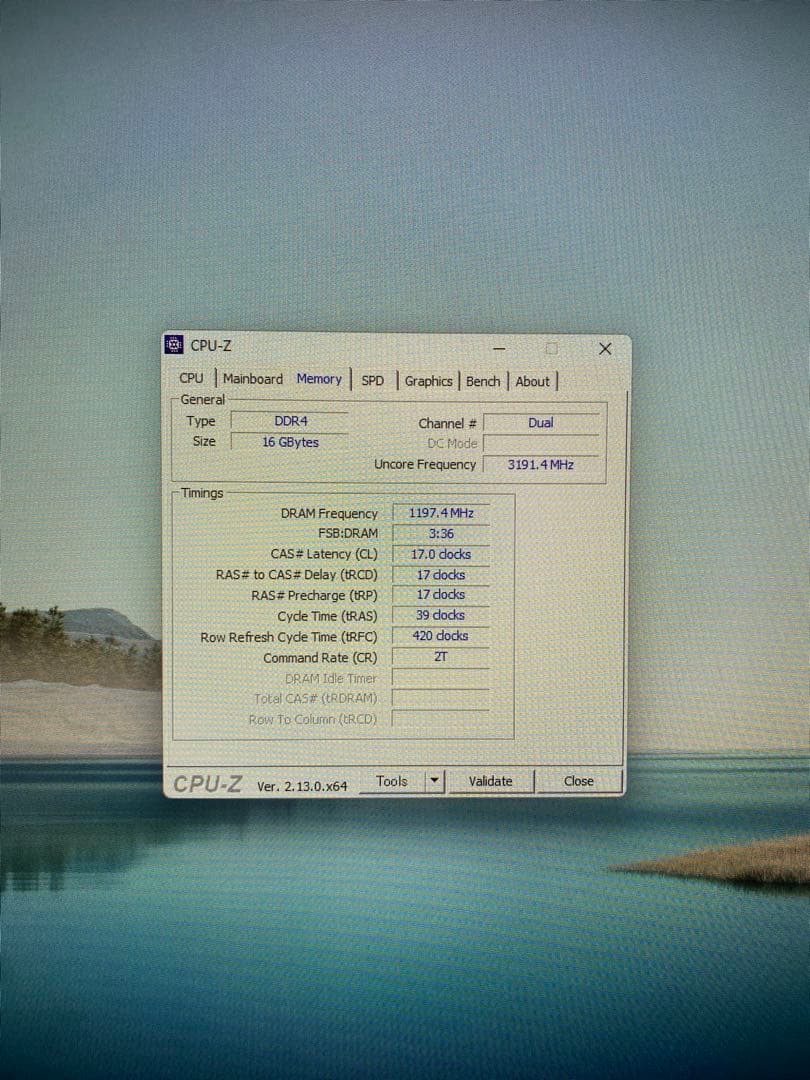Select the CAS# Latency value field

440,554
